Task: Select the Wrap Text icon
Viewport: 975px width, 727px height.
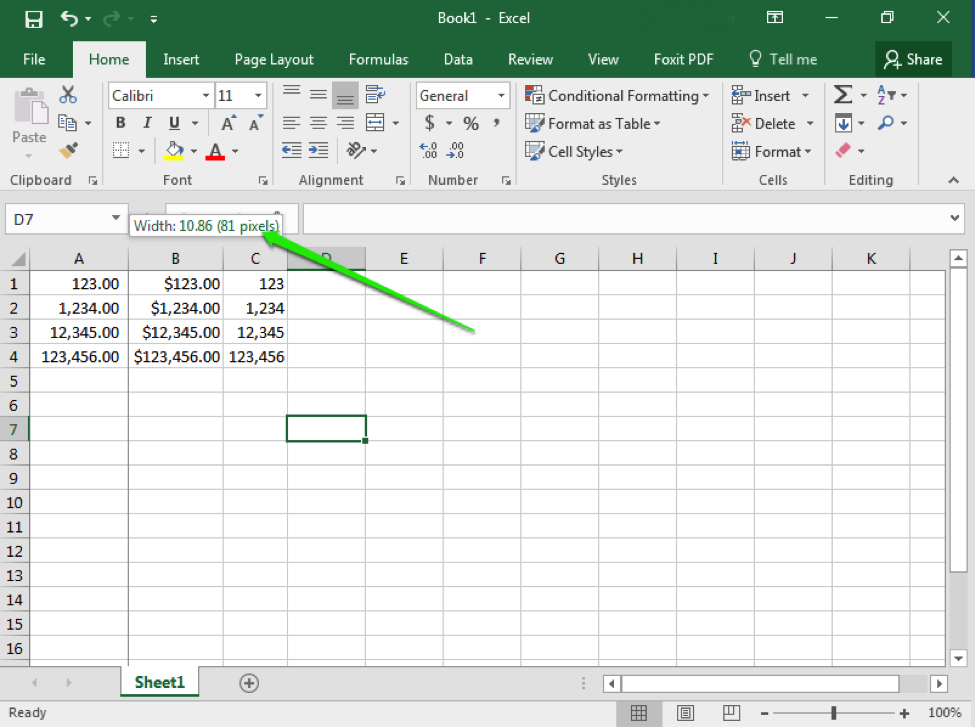Action: tap(375, 95)
